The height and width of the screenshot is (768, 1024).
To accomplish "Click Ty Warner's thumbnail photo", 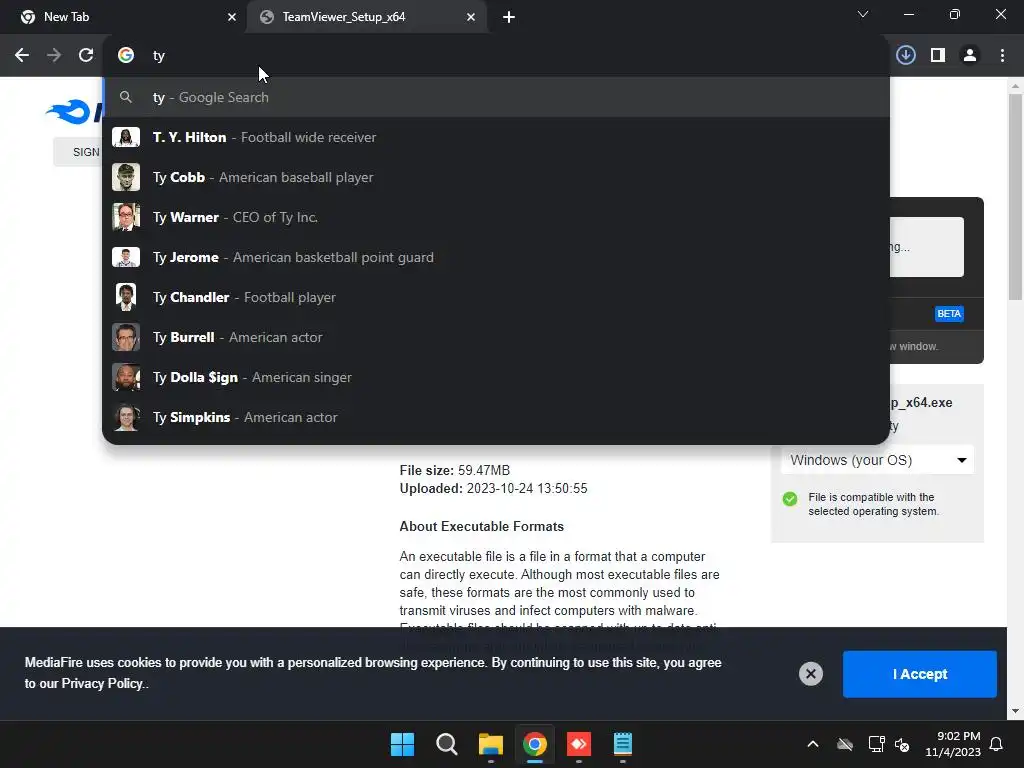I will pos(126,217).
